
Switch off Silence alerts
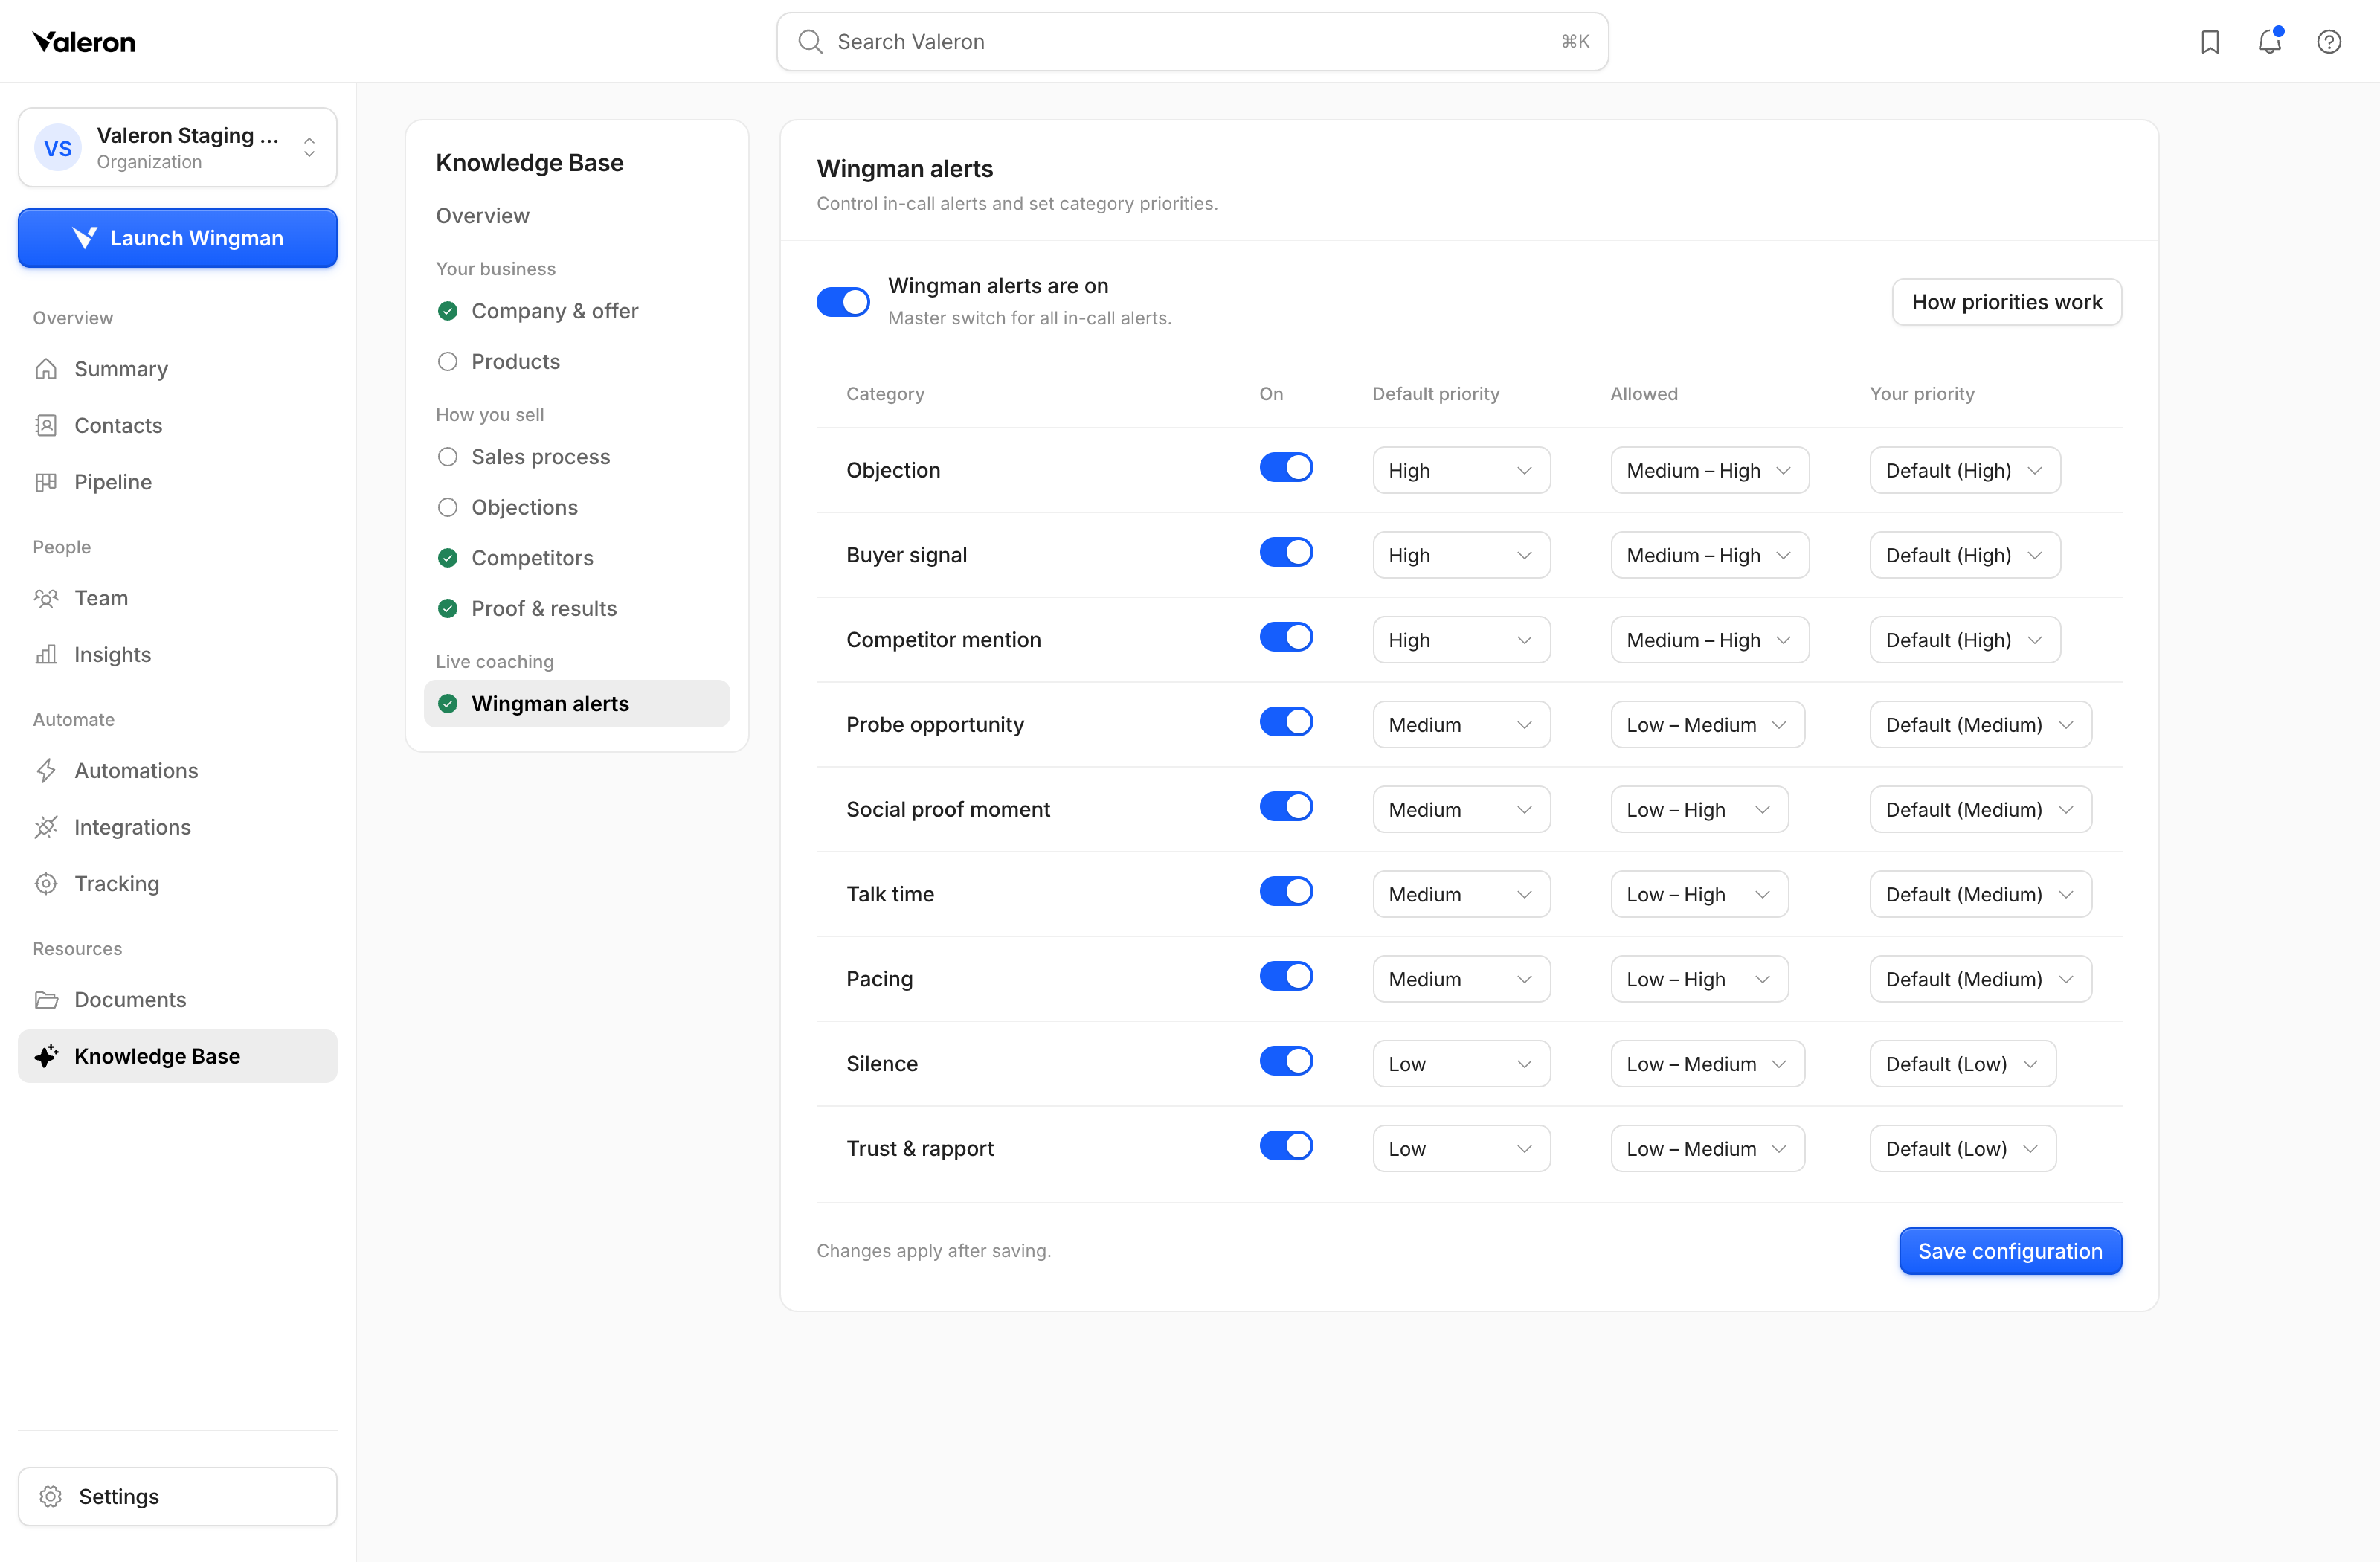(1286, 1062)
